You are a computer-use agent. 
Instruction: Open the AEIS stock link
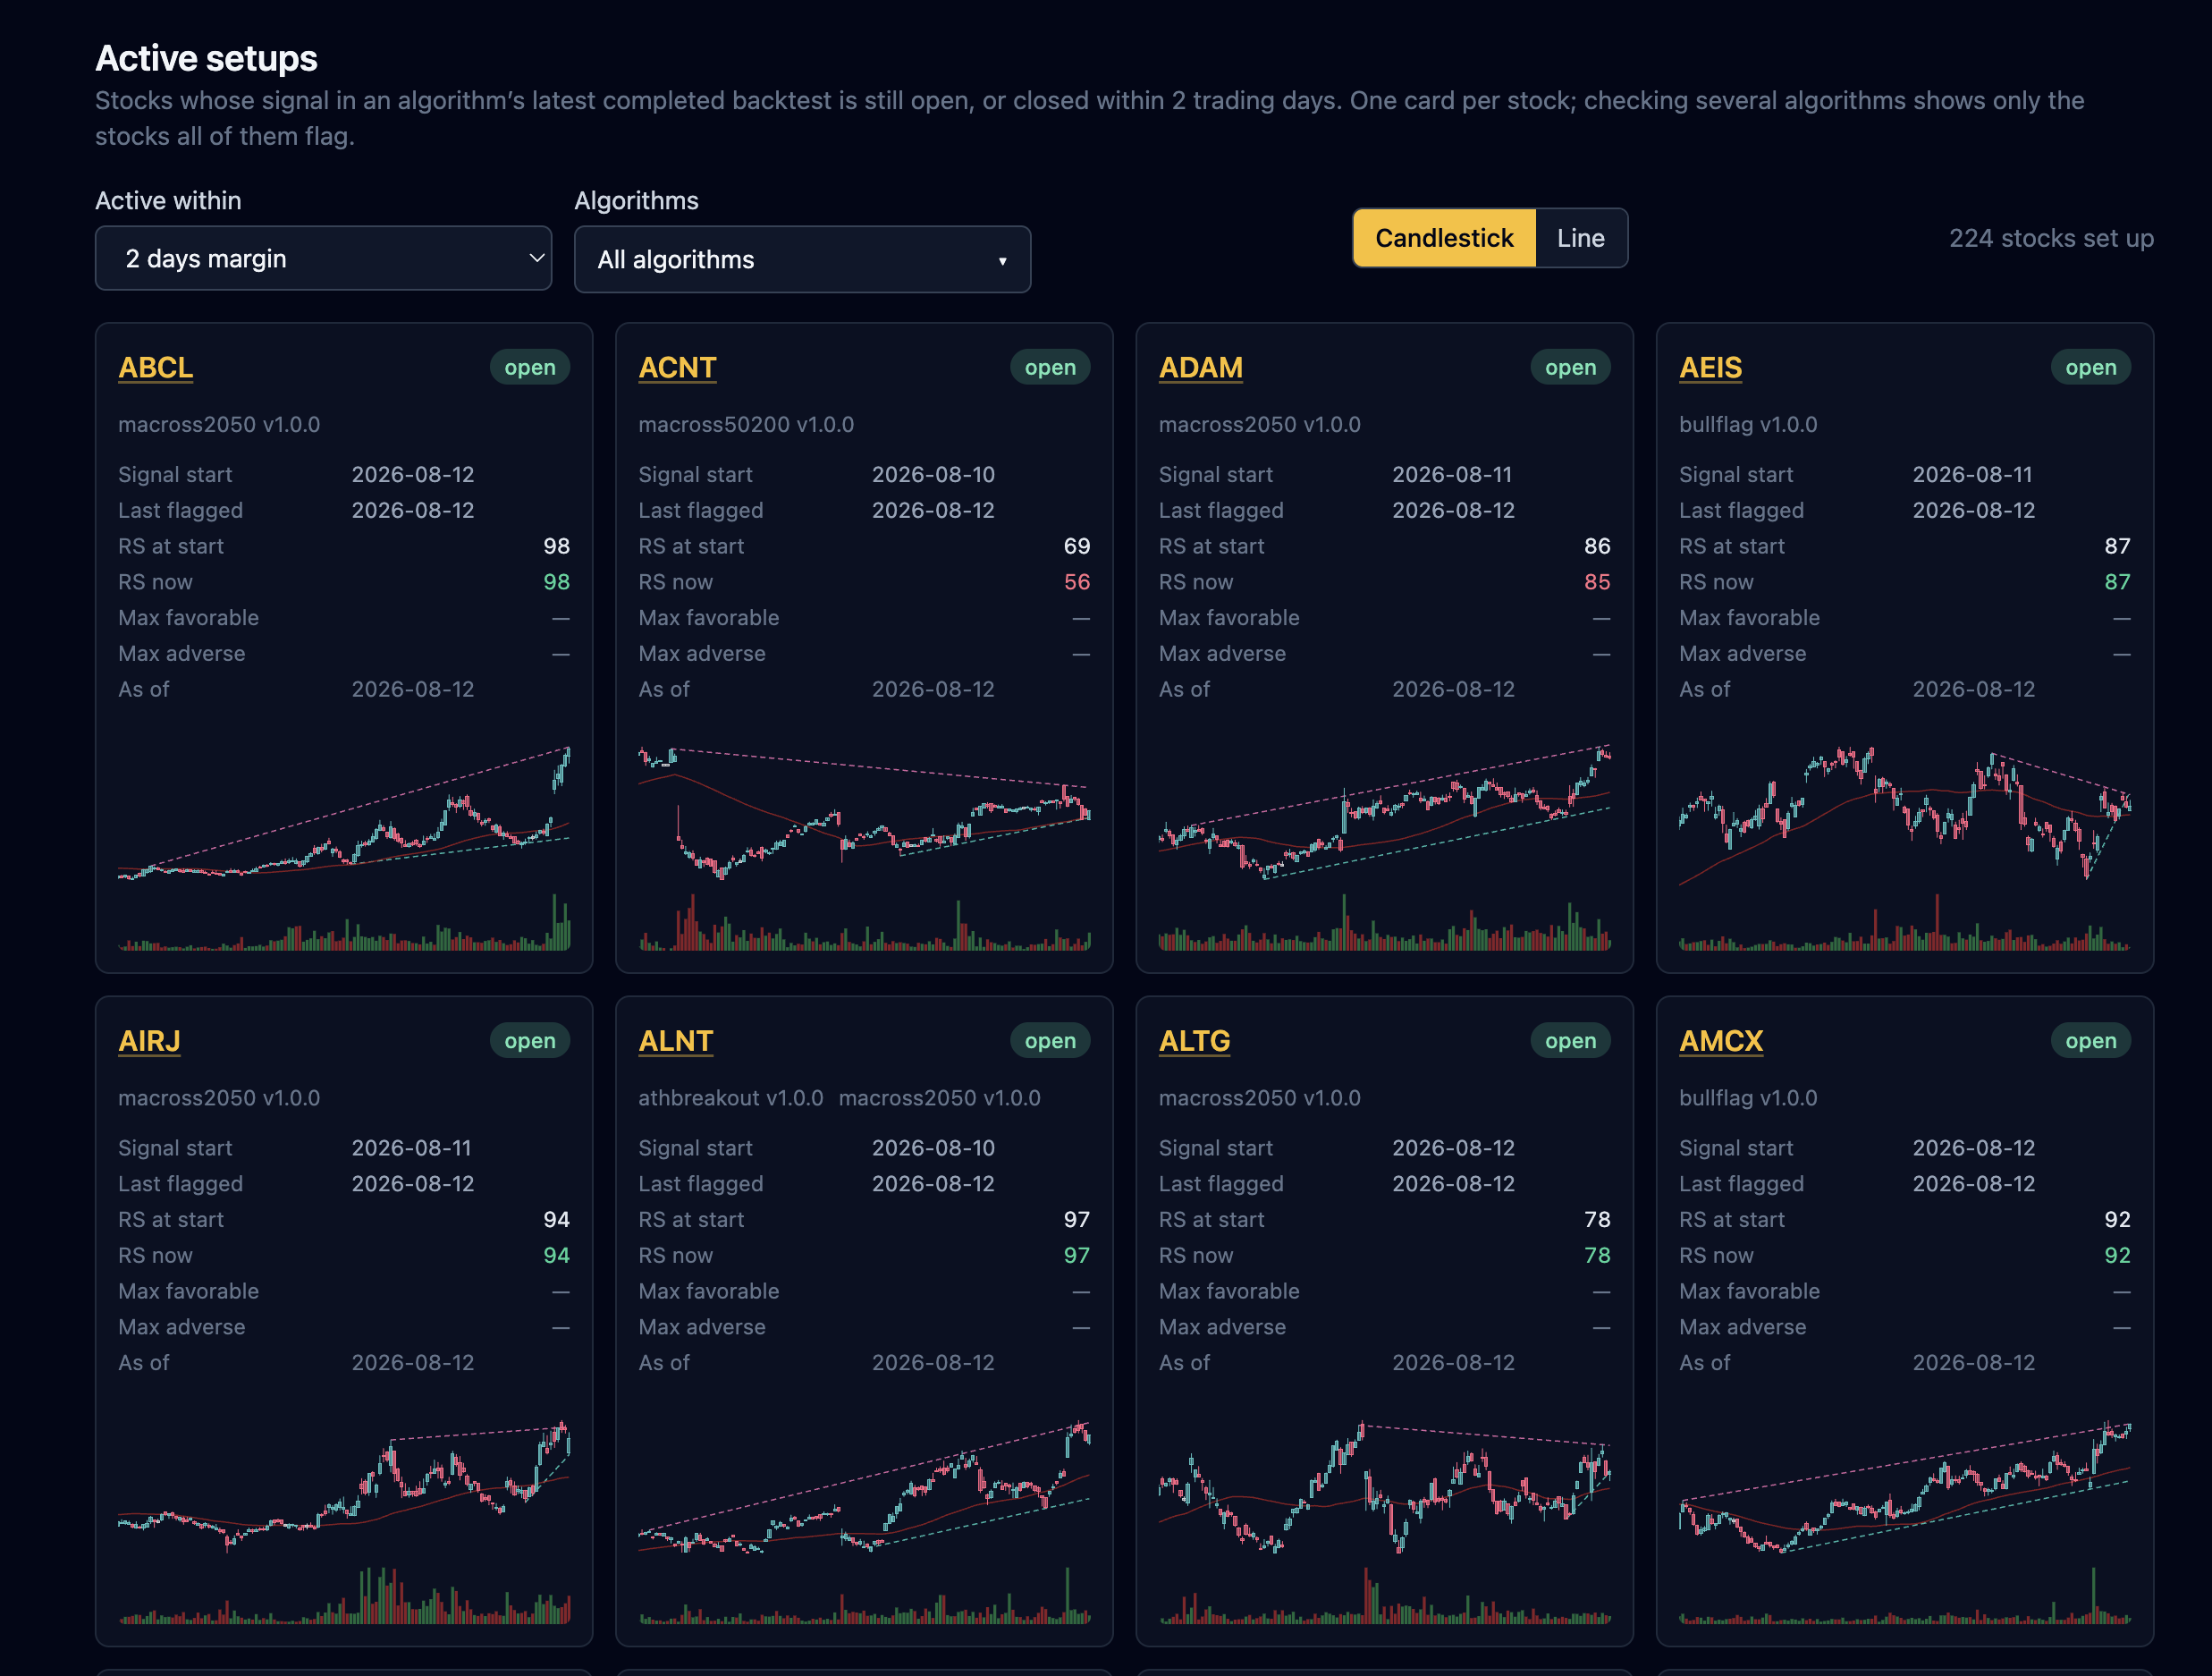click(x=1710, y=367)
